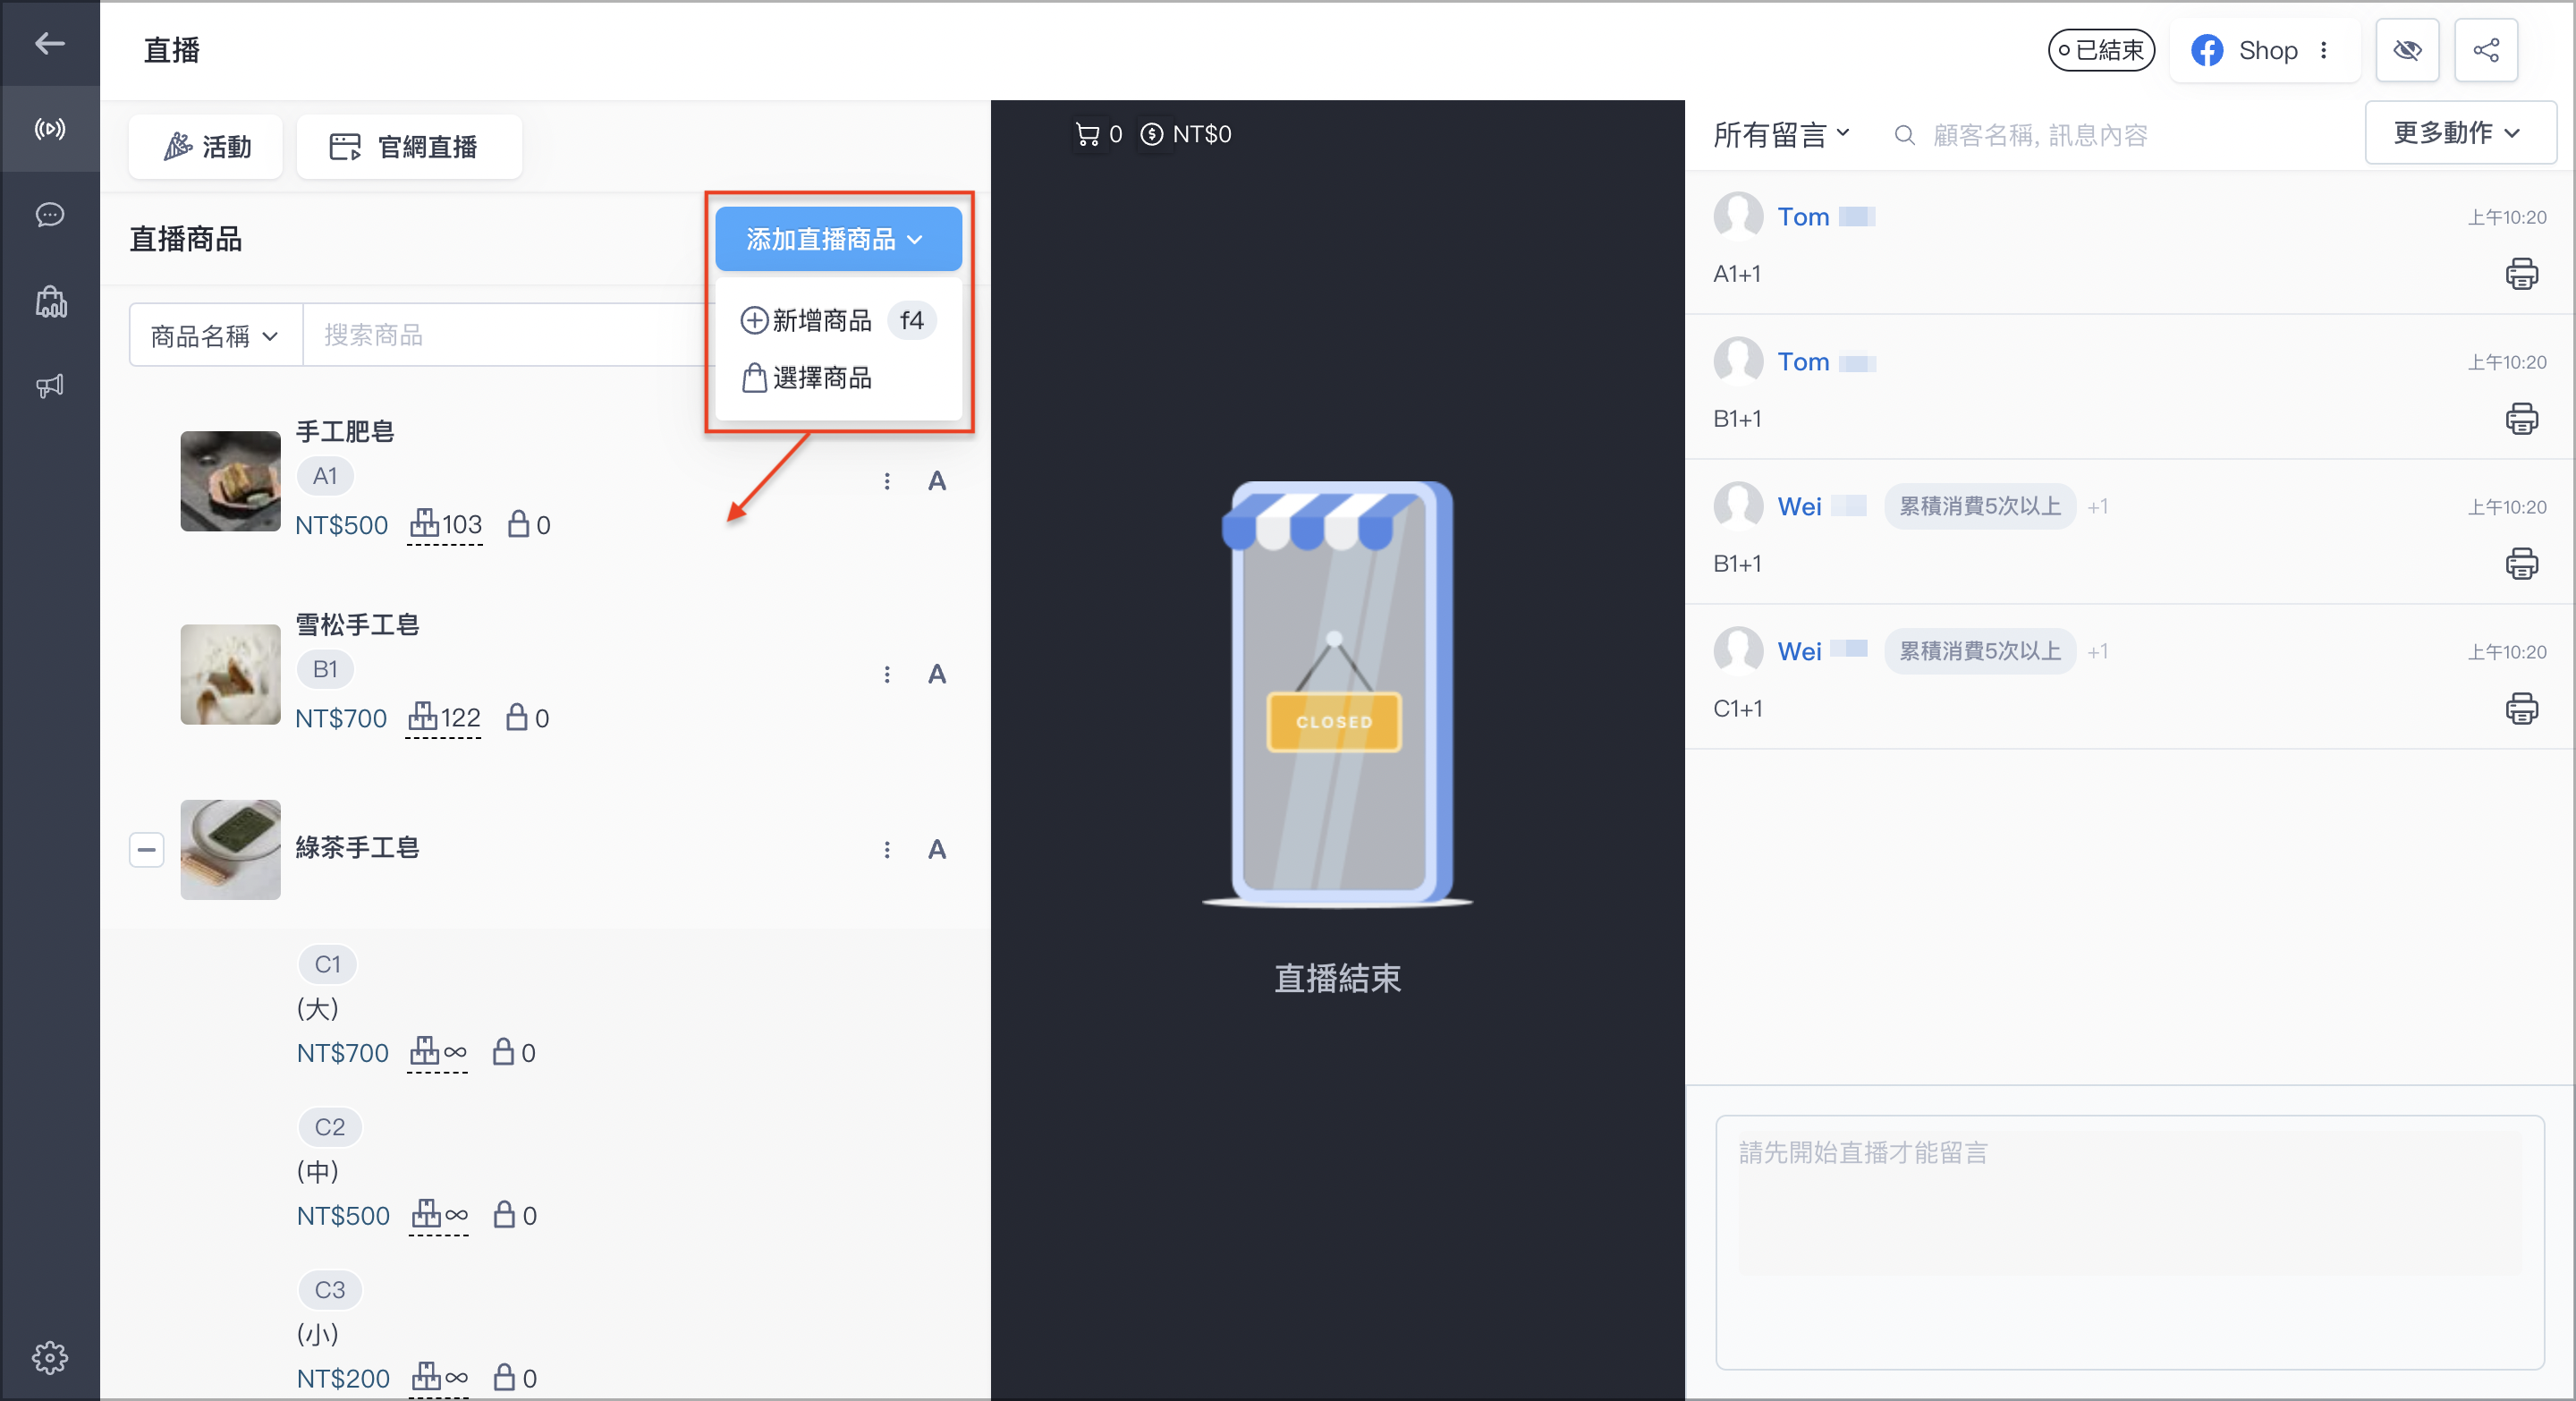
Task: Open the chat messages sidebar icon
Action: [50, 215]
